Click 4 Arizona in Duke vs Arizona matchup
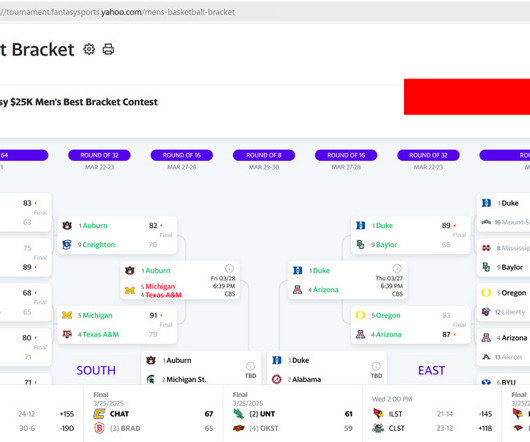The image size is (530, 442). click(323, 290)
